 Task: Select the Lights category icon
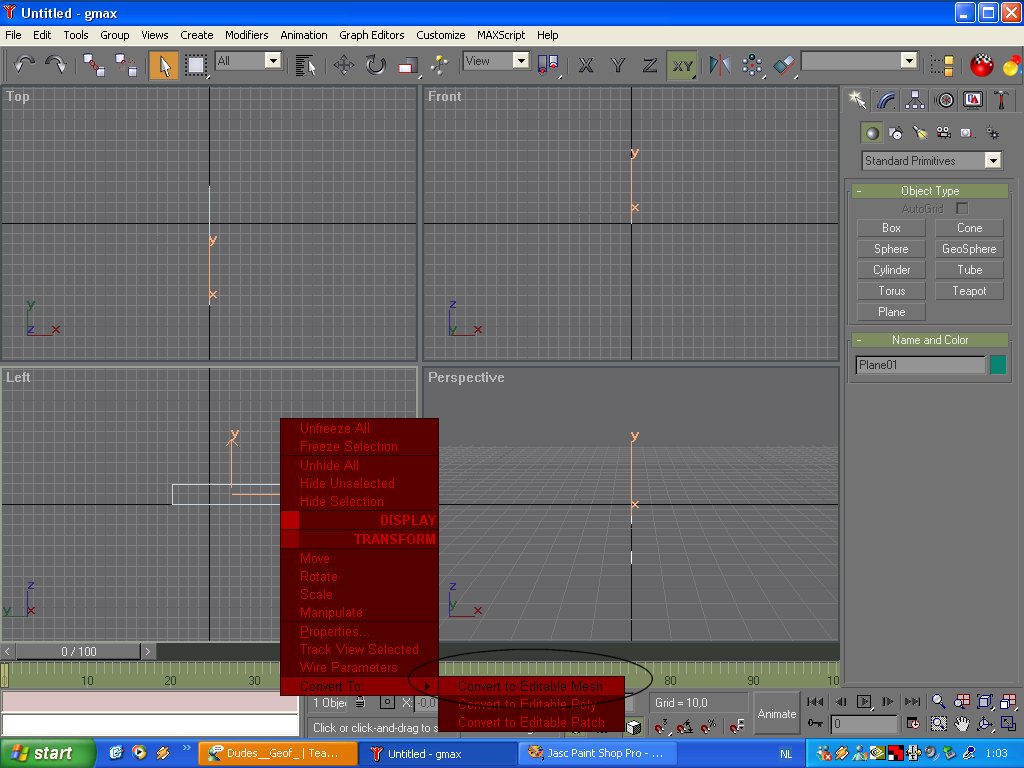tap(920, 133)
